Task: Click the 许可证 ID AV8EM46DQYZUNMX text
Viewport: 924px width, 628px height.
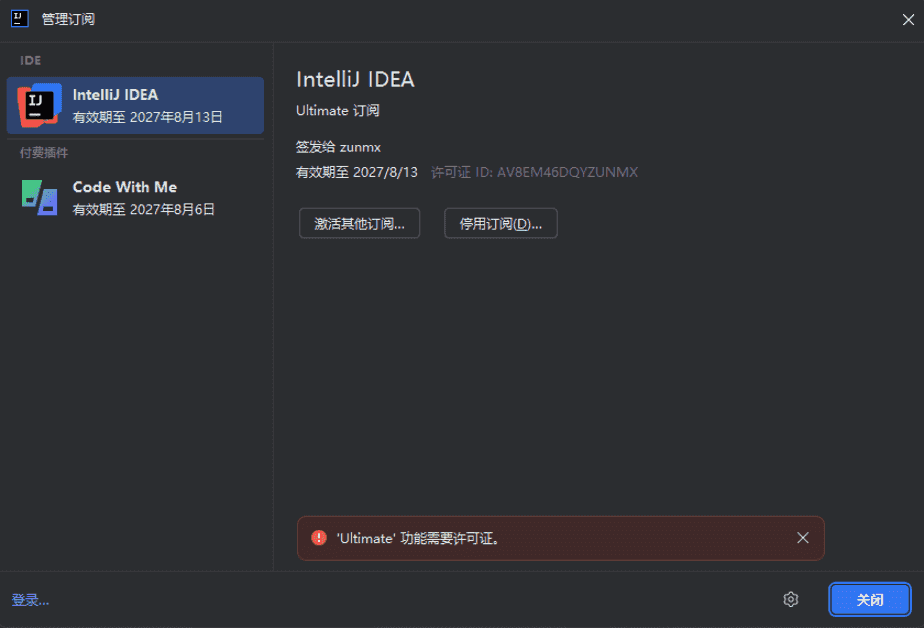Action: tap(534, 173)
